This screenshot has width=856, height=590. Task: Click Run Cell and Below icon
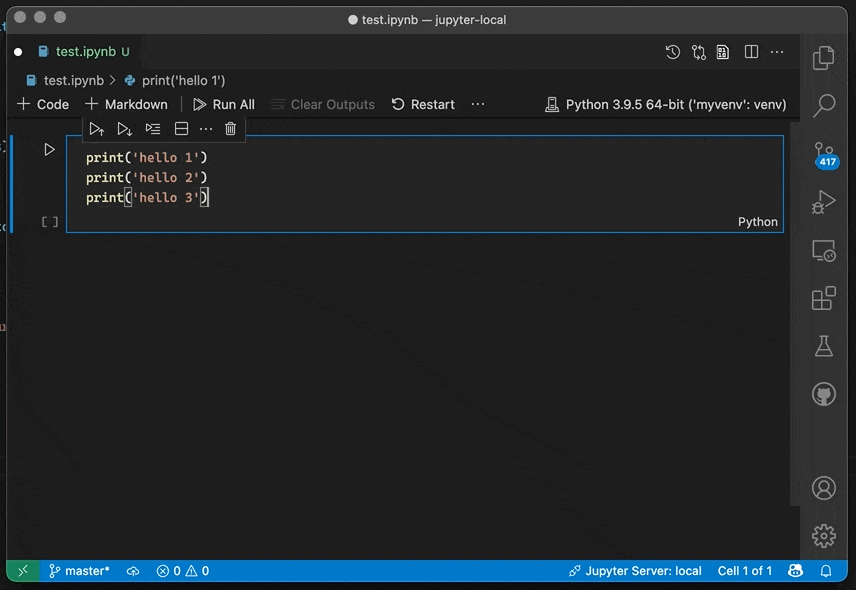click(124, 129)
